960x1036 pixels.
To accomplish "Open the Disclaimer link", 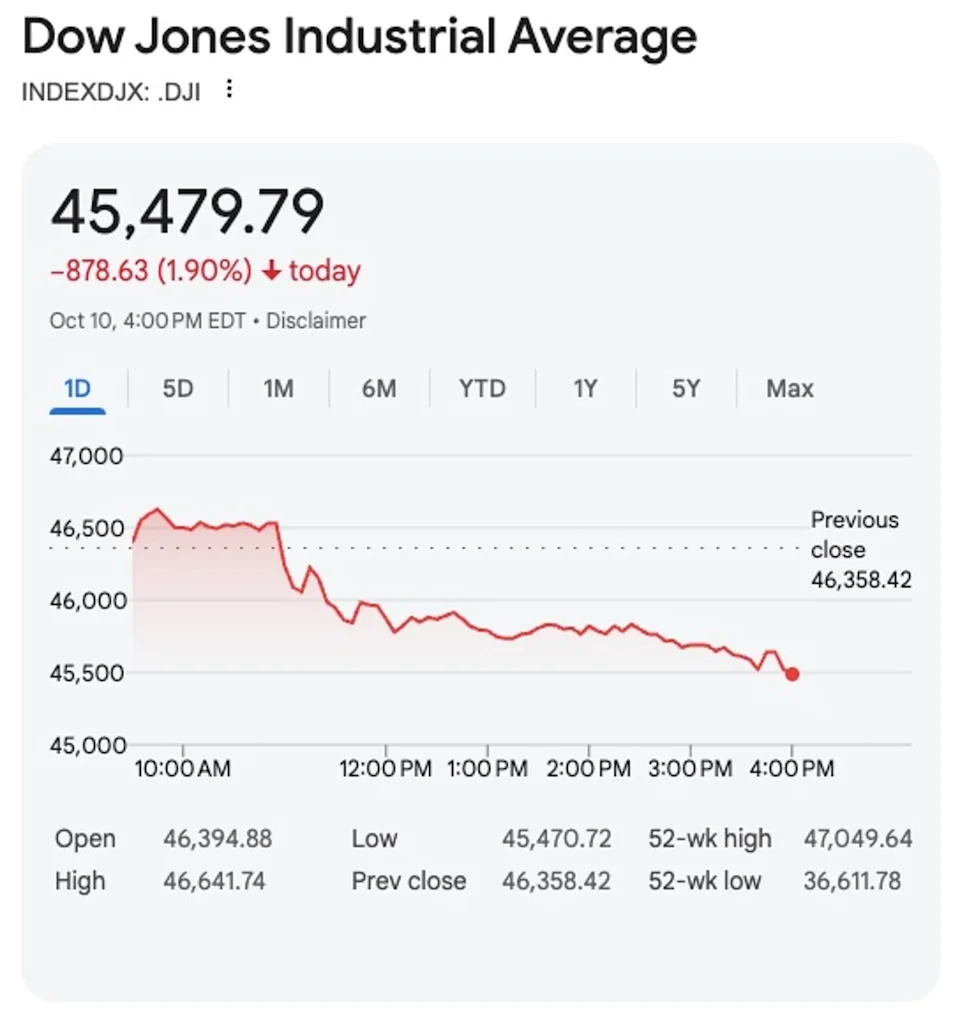I will tap(316, 321).
